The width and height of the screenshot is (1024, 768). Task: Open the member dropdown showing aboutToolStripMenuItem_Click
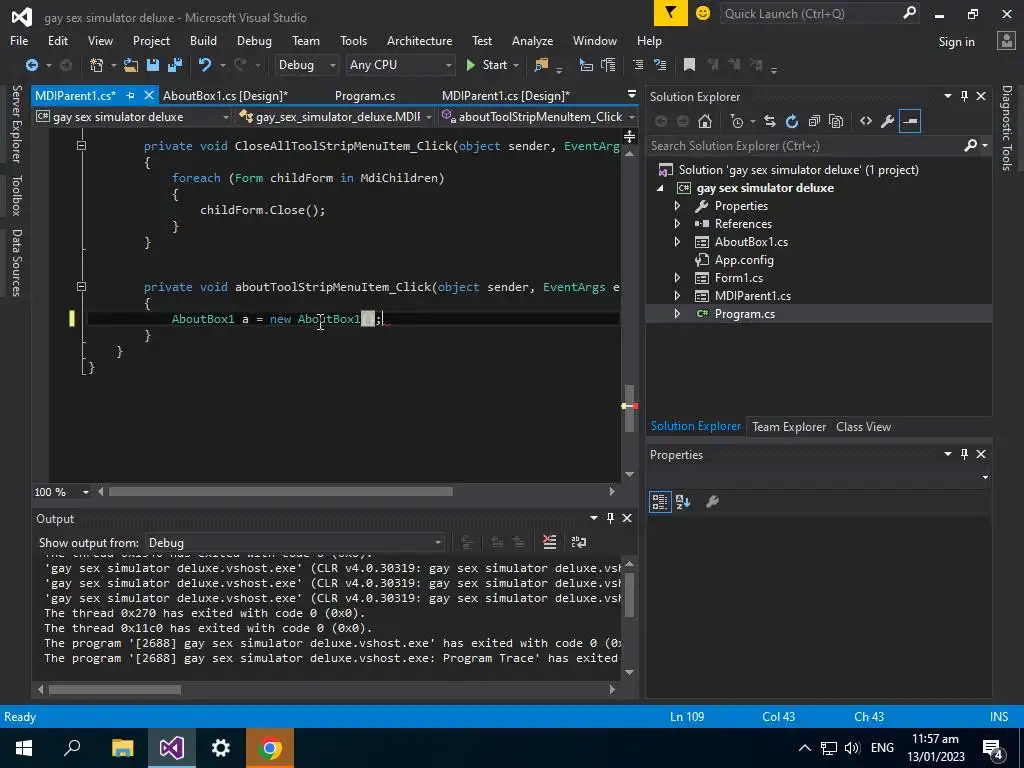click(x=537, y=117)
